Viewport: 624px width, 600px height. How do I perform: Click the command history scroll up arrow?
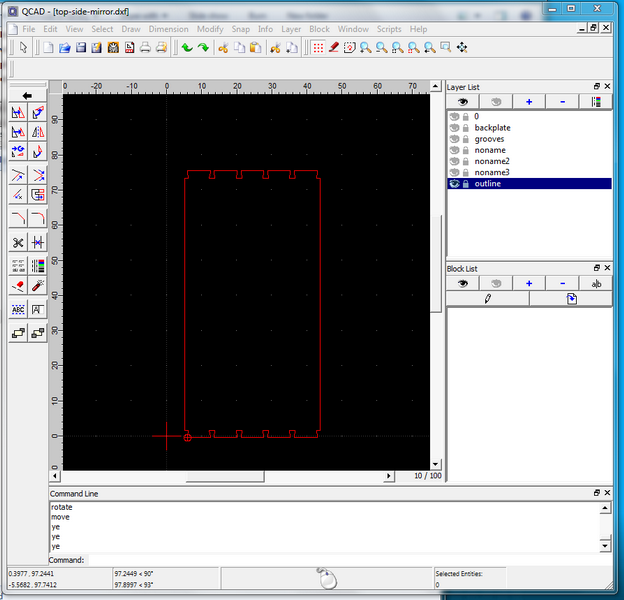tap(605, 508)
